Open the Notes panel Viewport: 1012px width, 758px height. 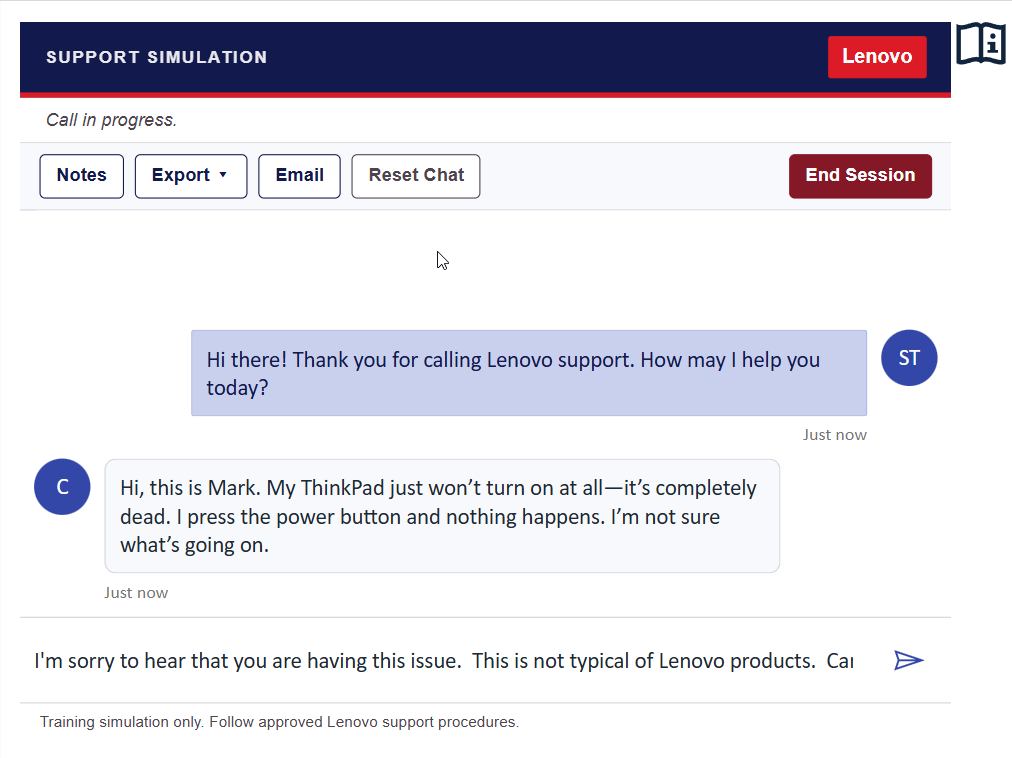tap(81, 176)
